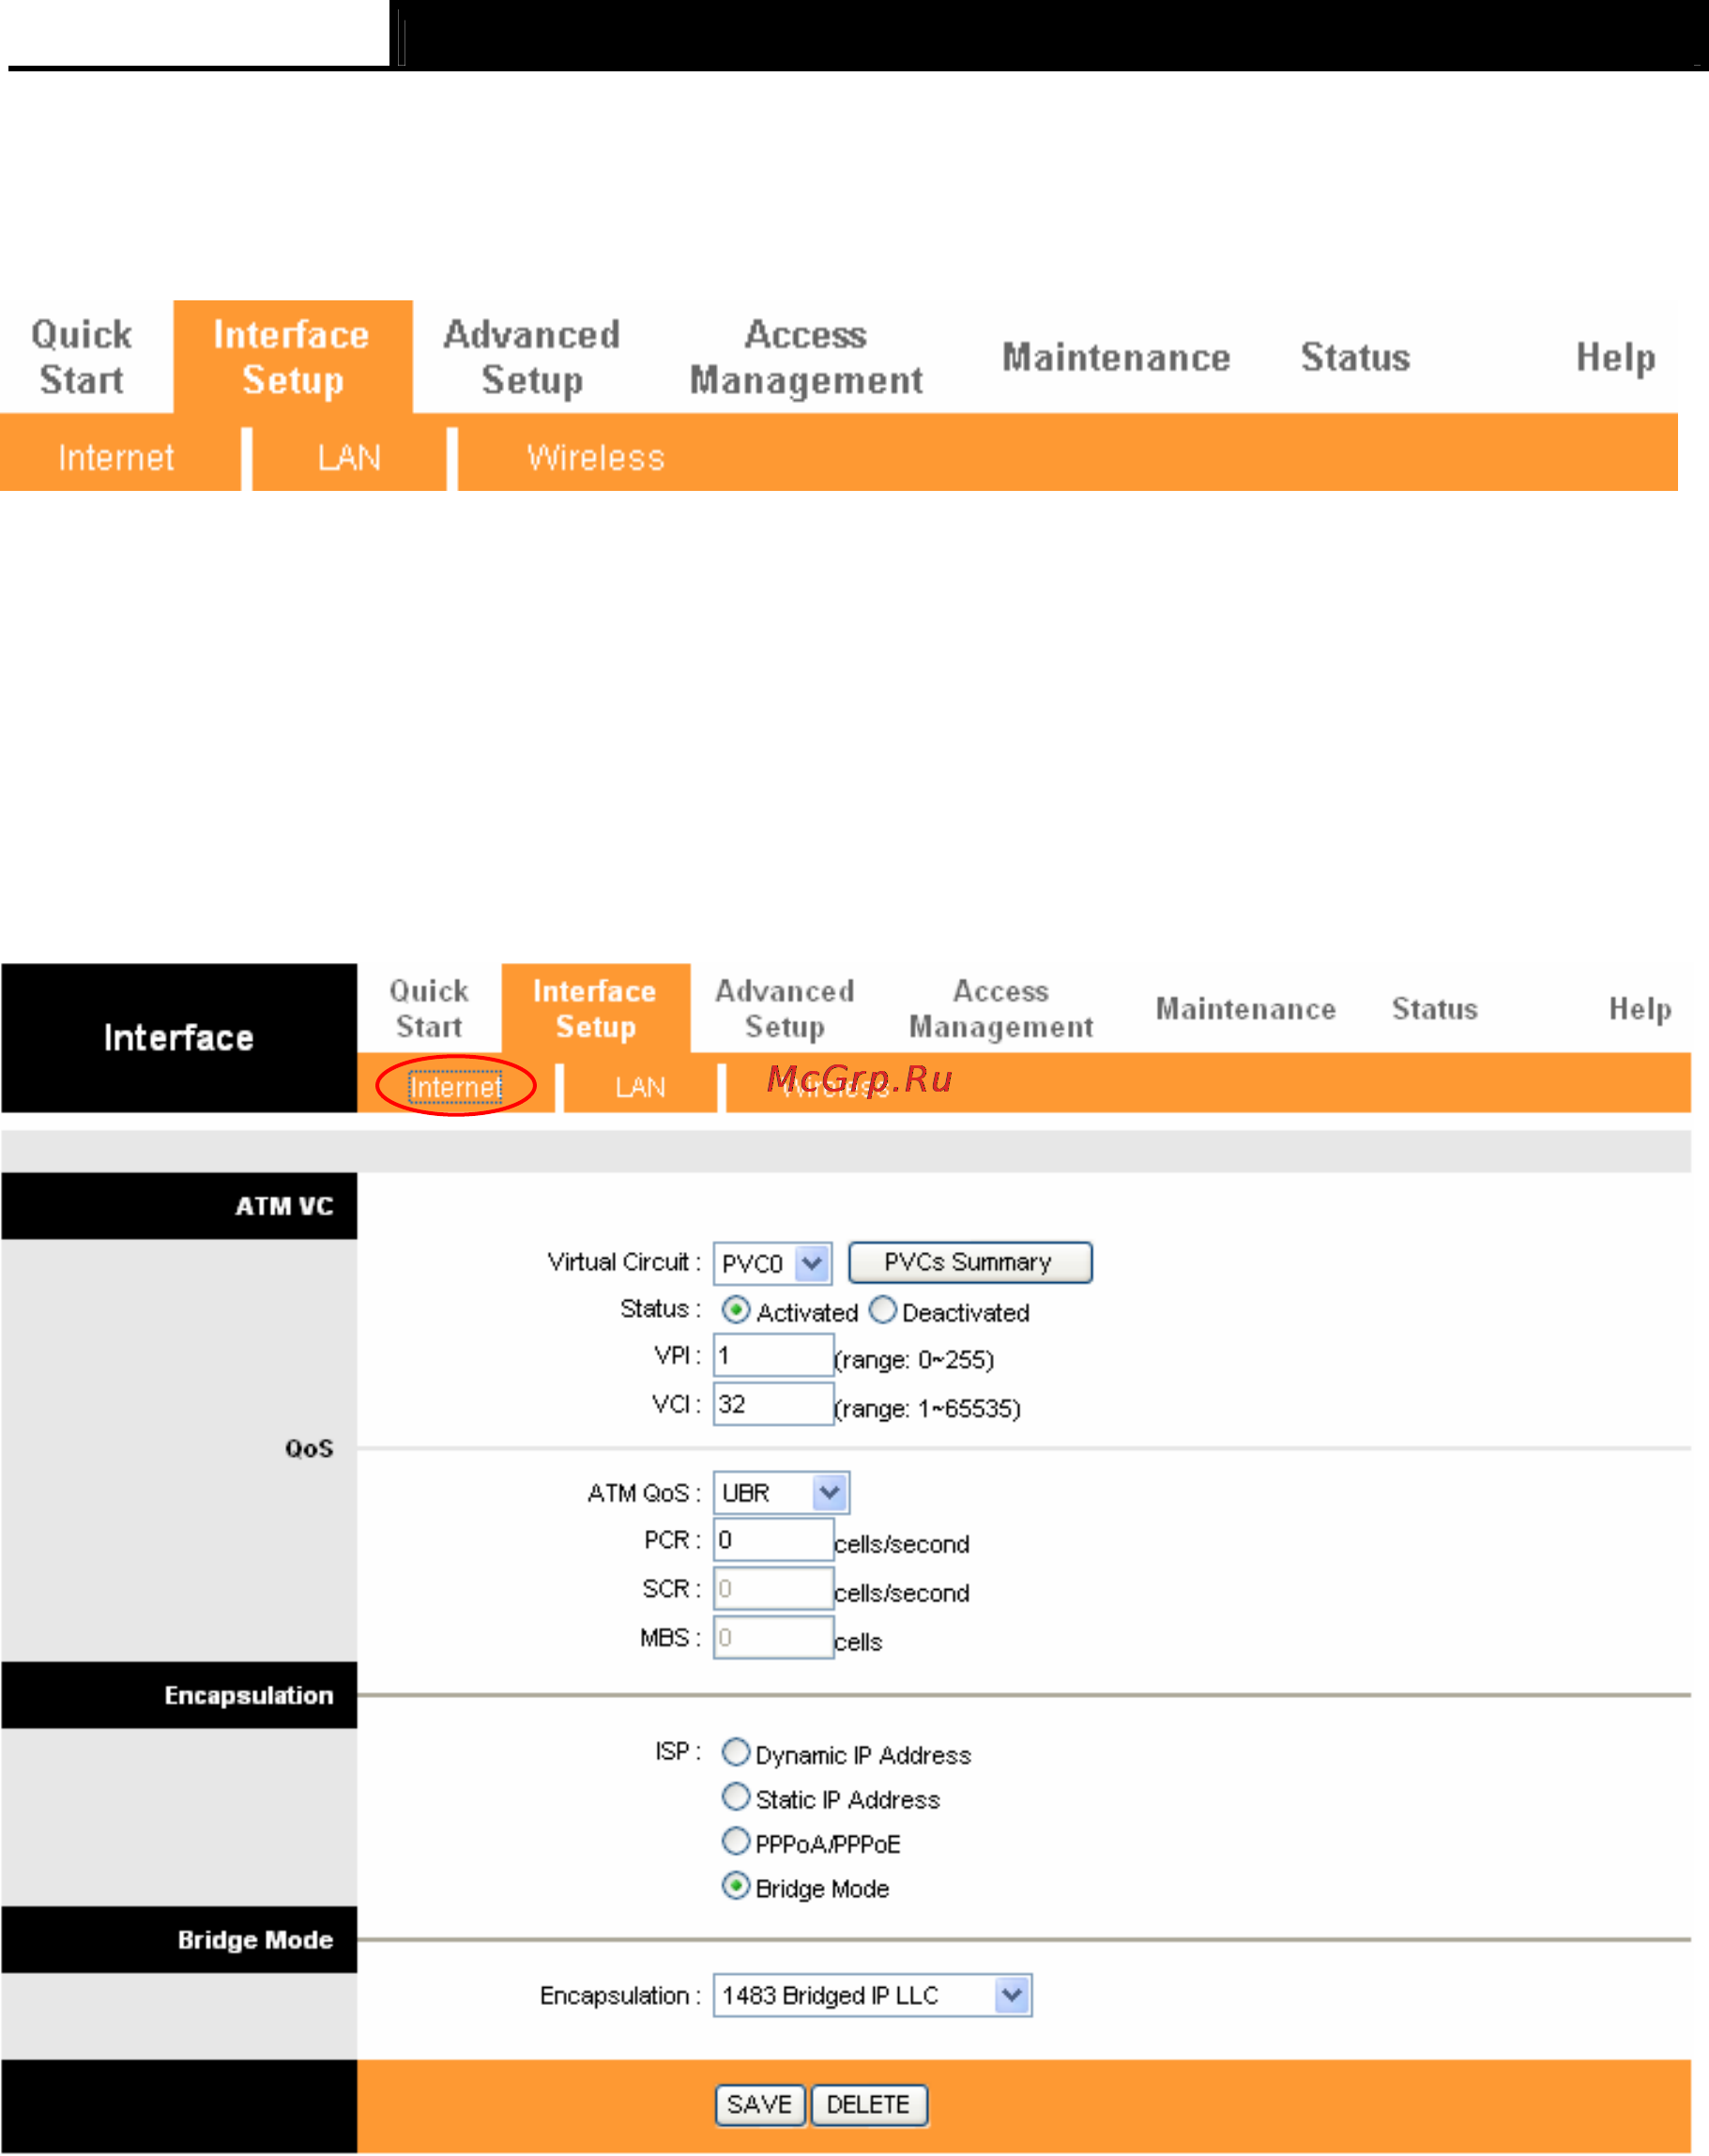Open Access Management tab in the lower router page
The image size is (1709, 2156).
click(x=1000, y=1008)
